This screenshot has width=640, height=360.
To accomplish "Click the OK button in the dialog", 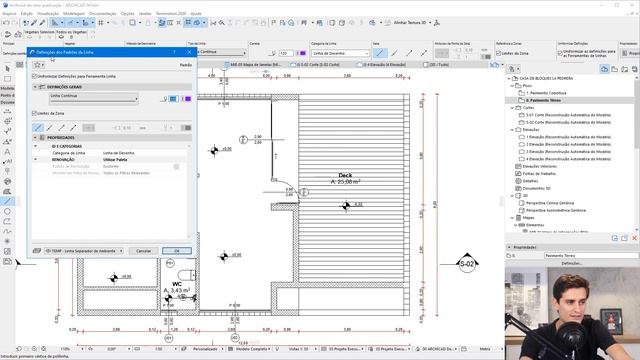I will (177, 251).
